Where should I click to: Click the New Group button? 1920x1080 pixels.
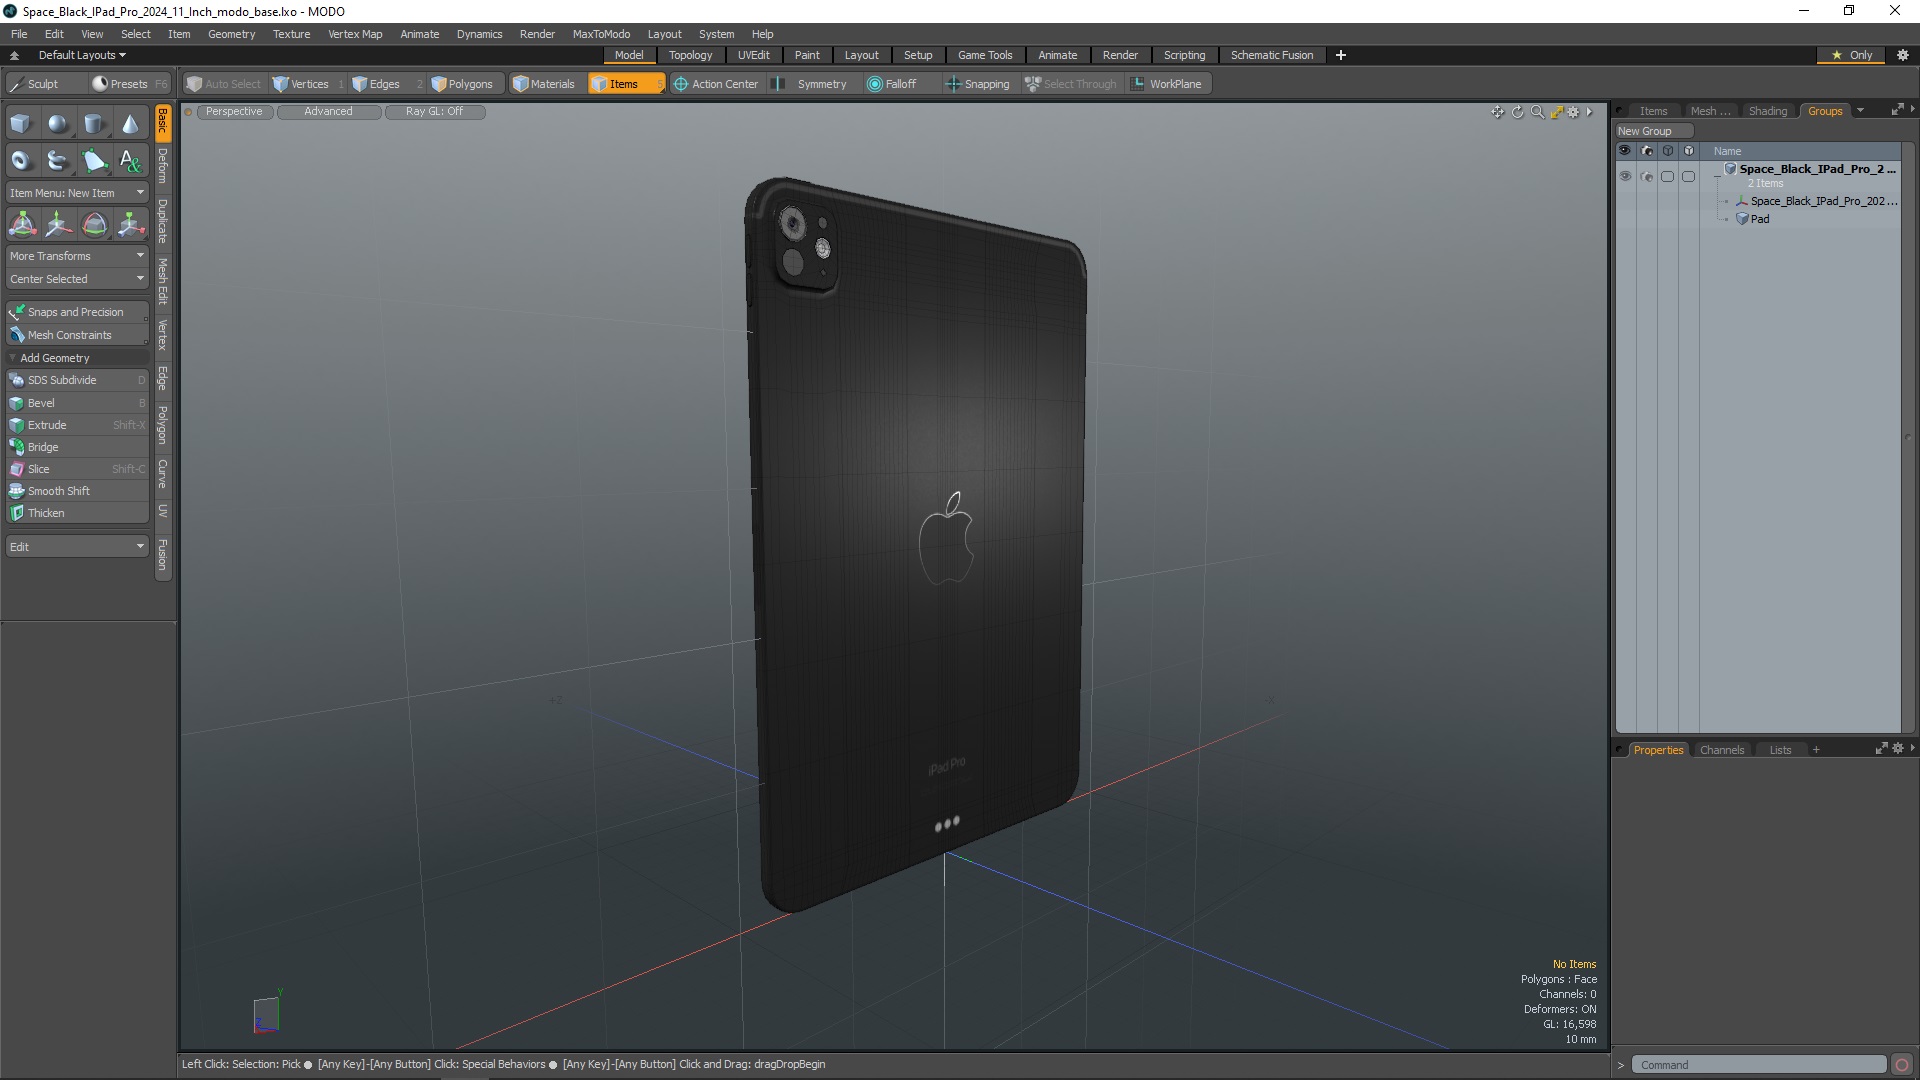[x=1653, y=131]
